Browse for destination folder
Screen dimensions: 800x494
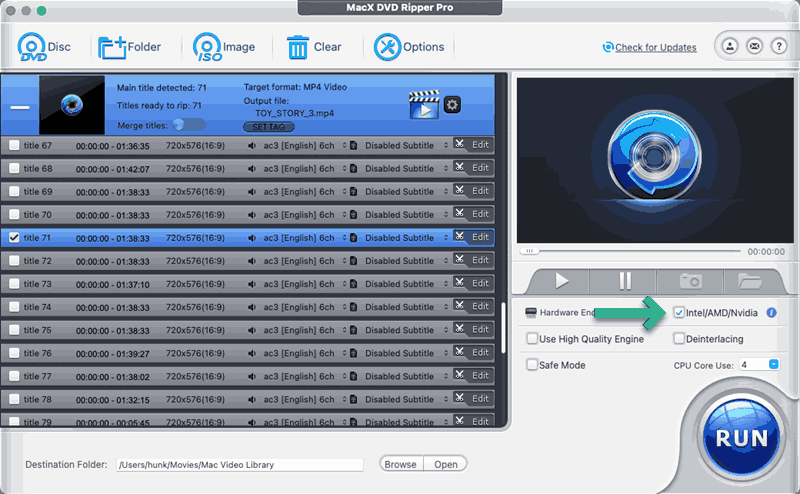[401, 464]
